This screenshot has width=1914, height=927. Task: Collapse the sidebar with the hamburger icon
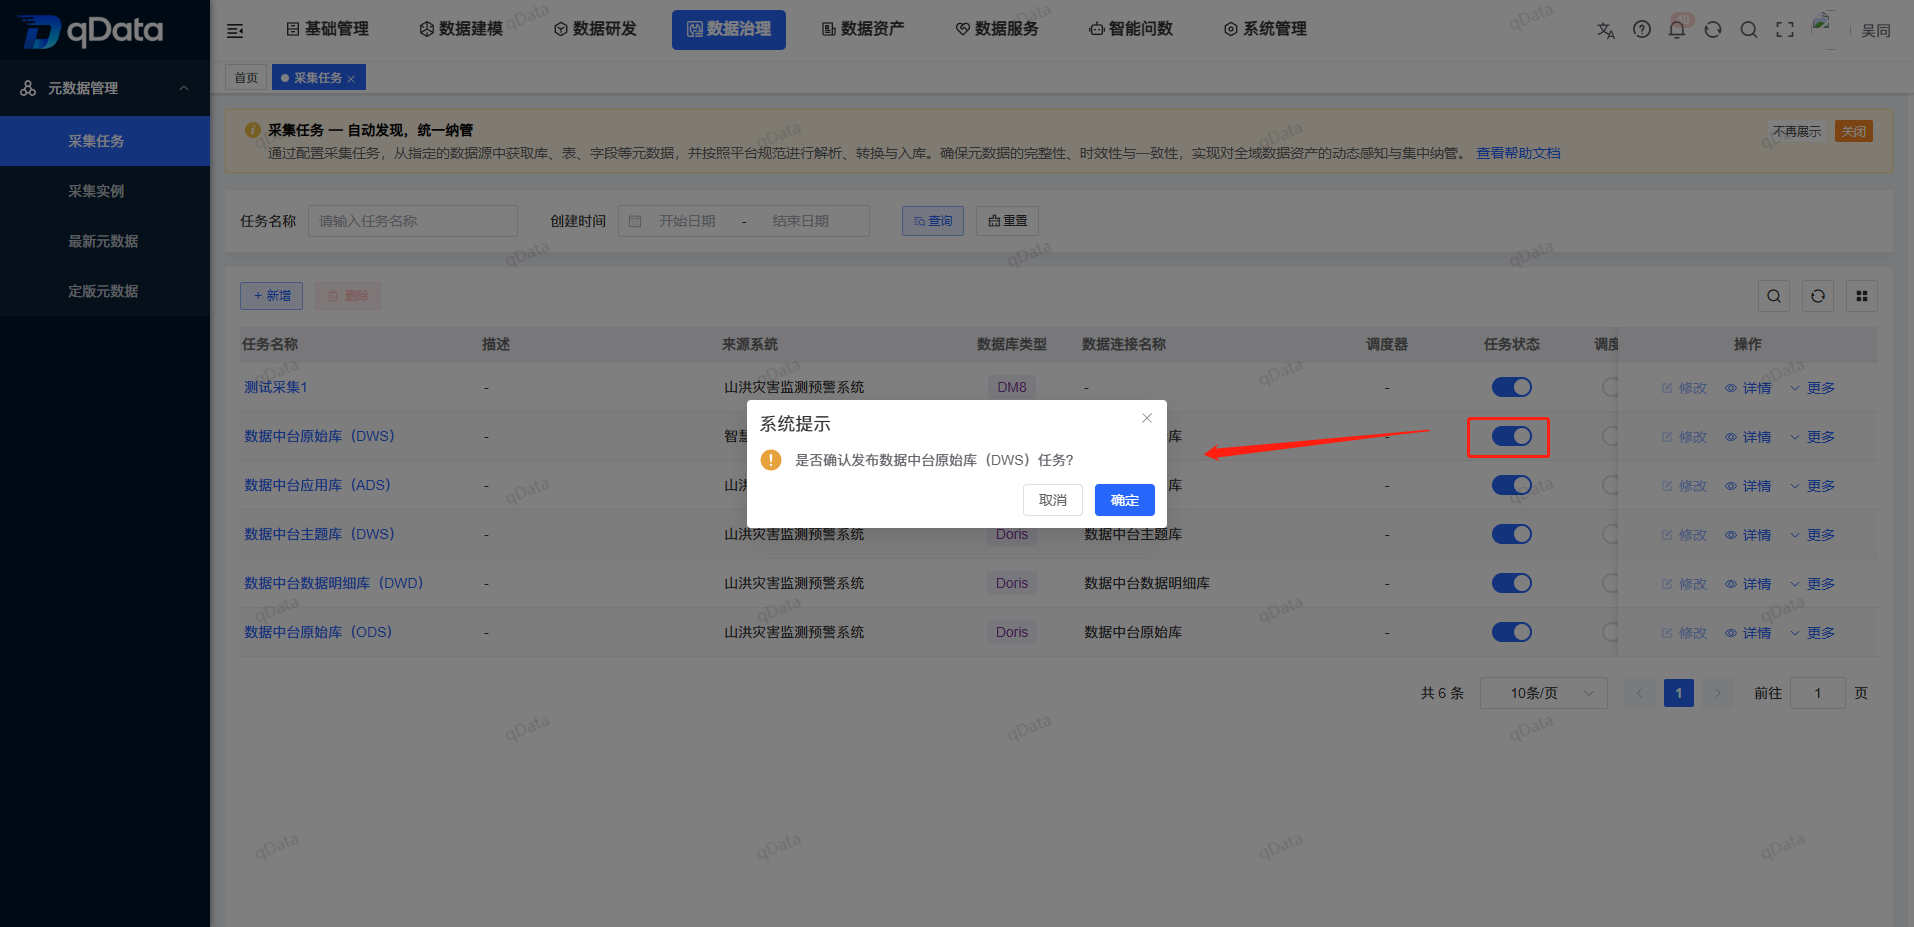pos(235,31)
